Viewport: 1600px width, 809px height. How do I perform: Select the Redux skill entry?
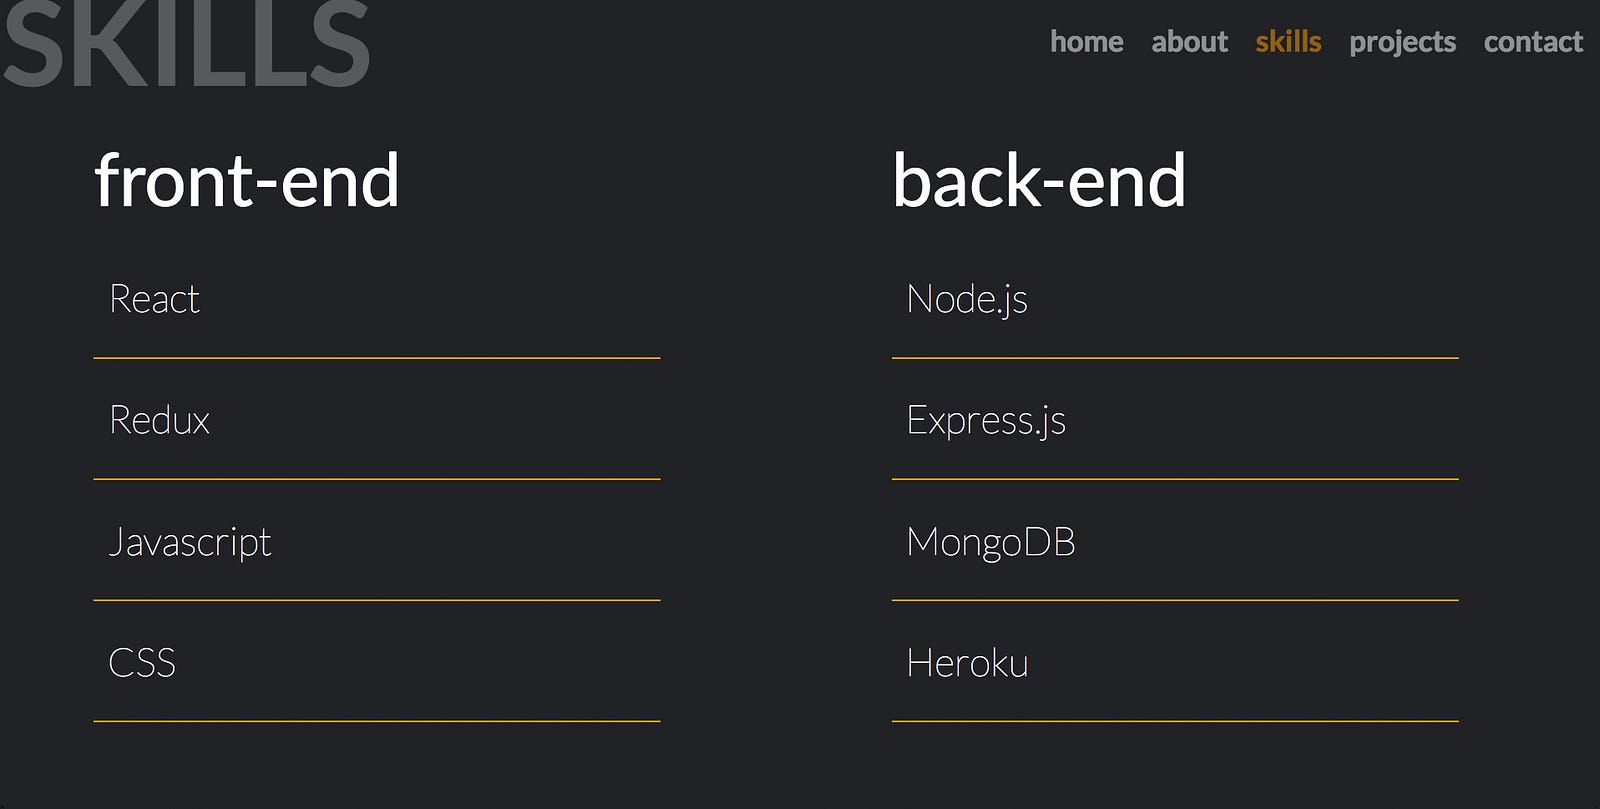160,420
